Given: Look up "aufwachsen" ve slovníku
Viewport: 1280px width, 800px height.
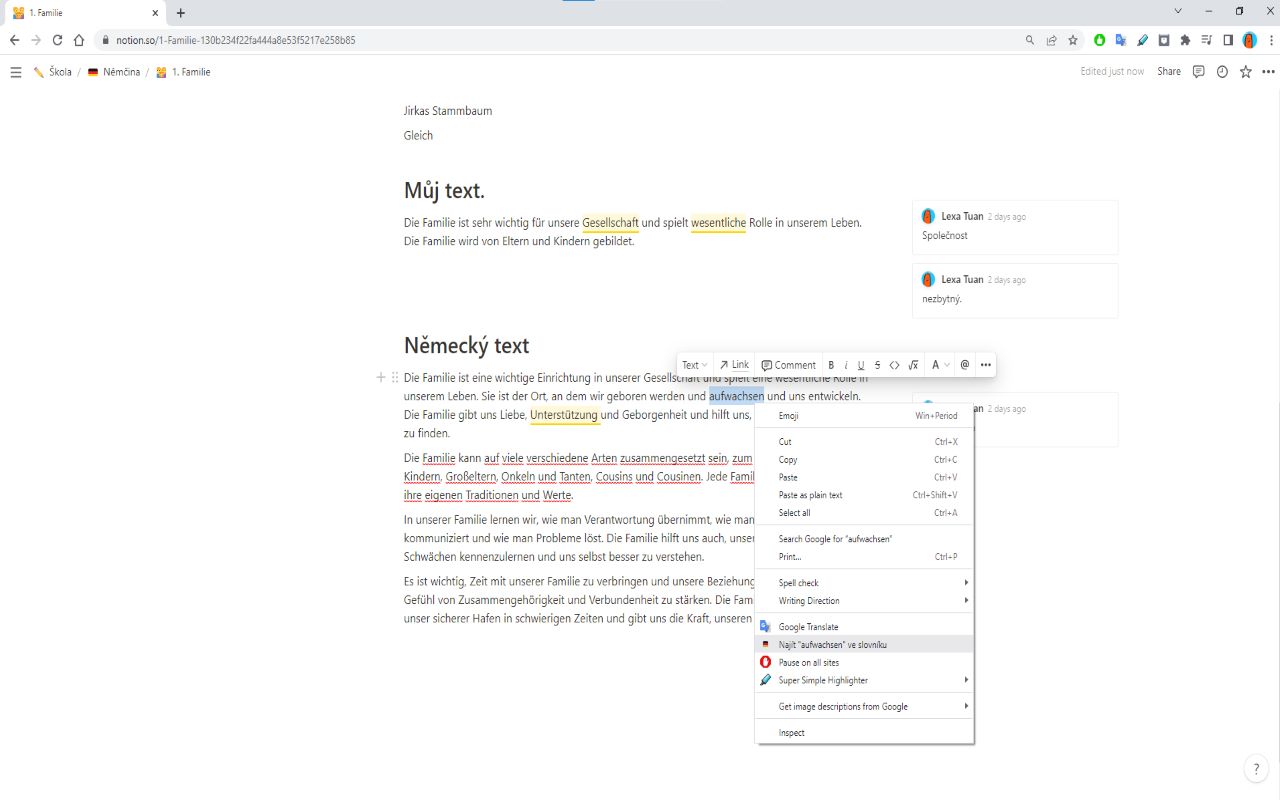Looking at the screenshot, I should point(864,645).
